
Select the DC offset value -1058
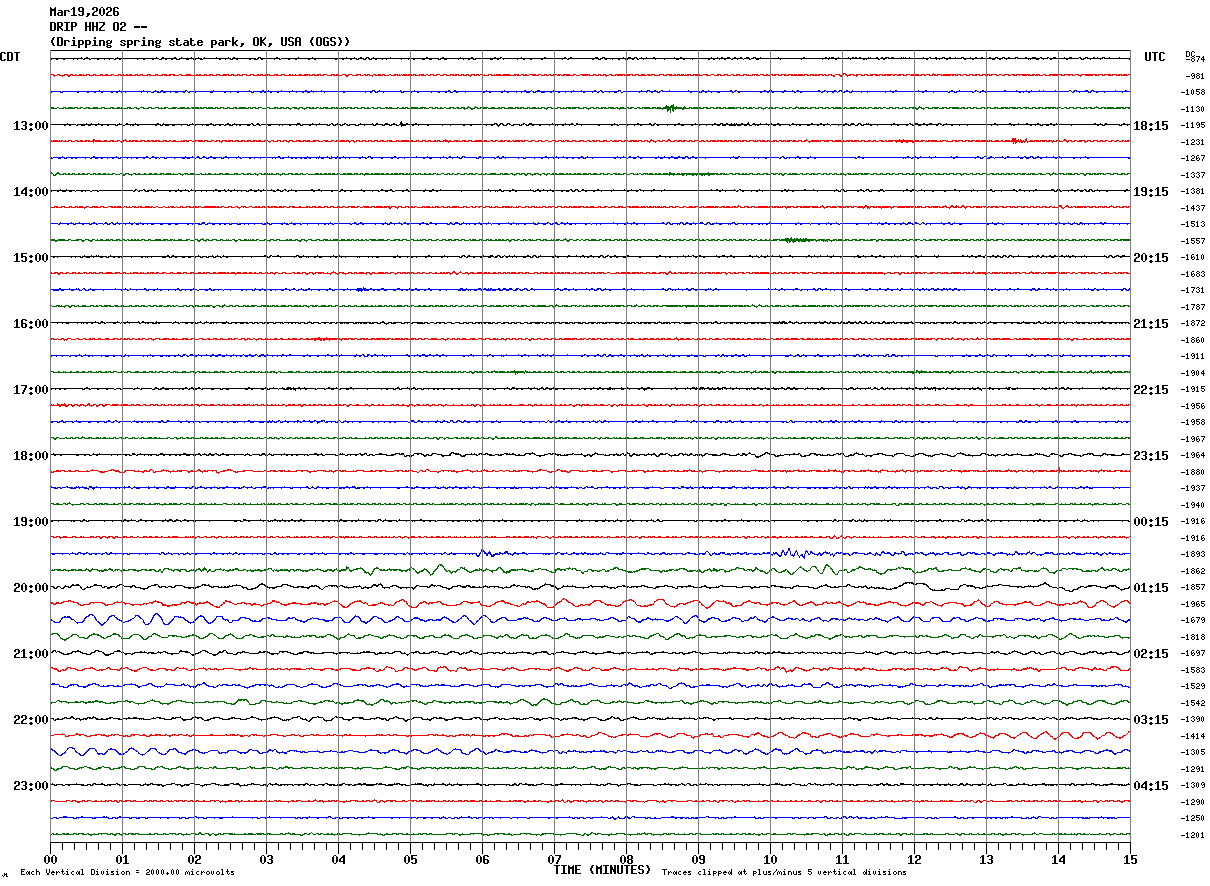[x=1194, y=92]
